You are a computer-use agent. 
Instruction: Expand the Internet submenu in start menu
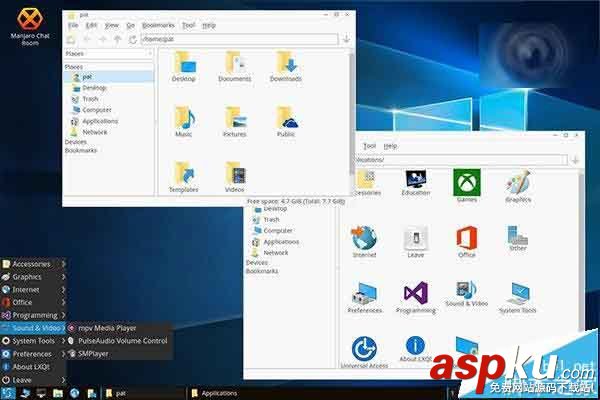point(34,290)
